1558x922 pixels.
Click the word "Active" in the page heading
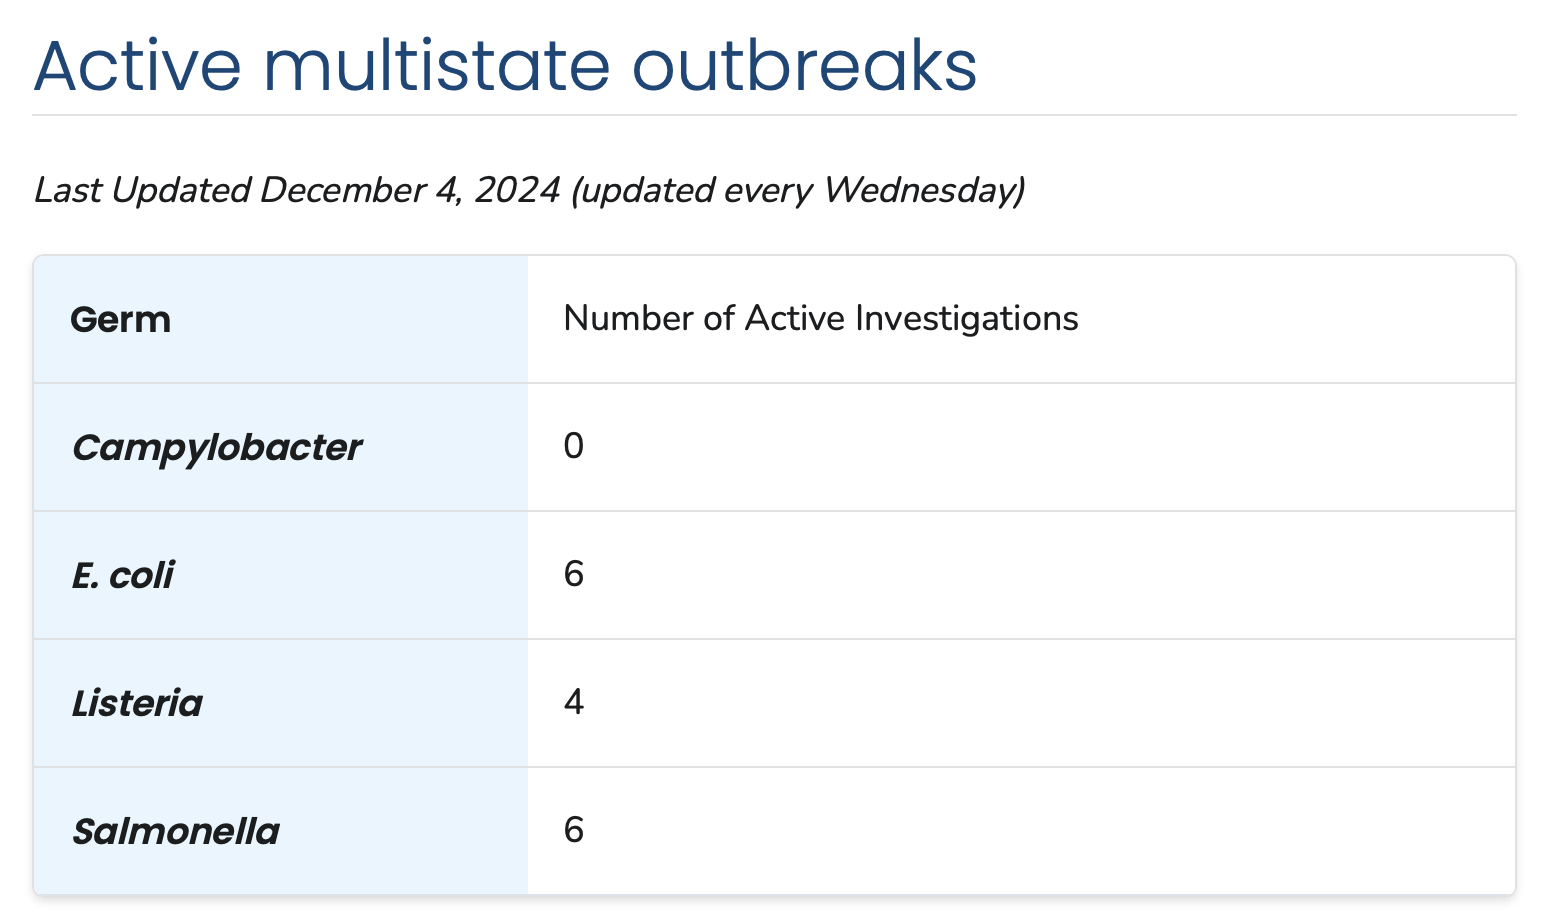coord(138,66)
